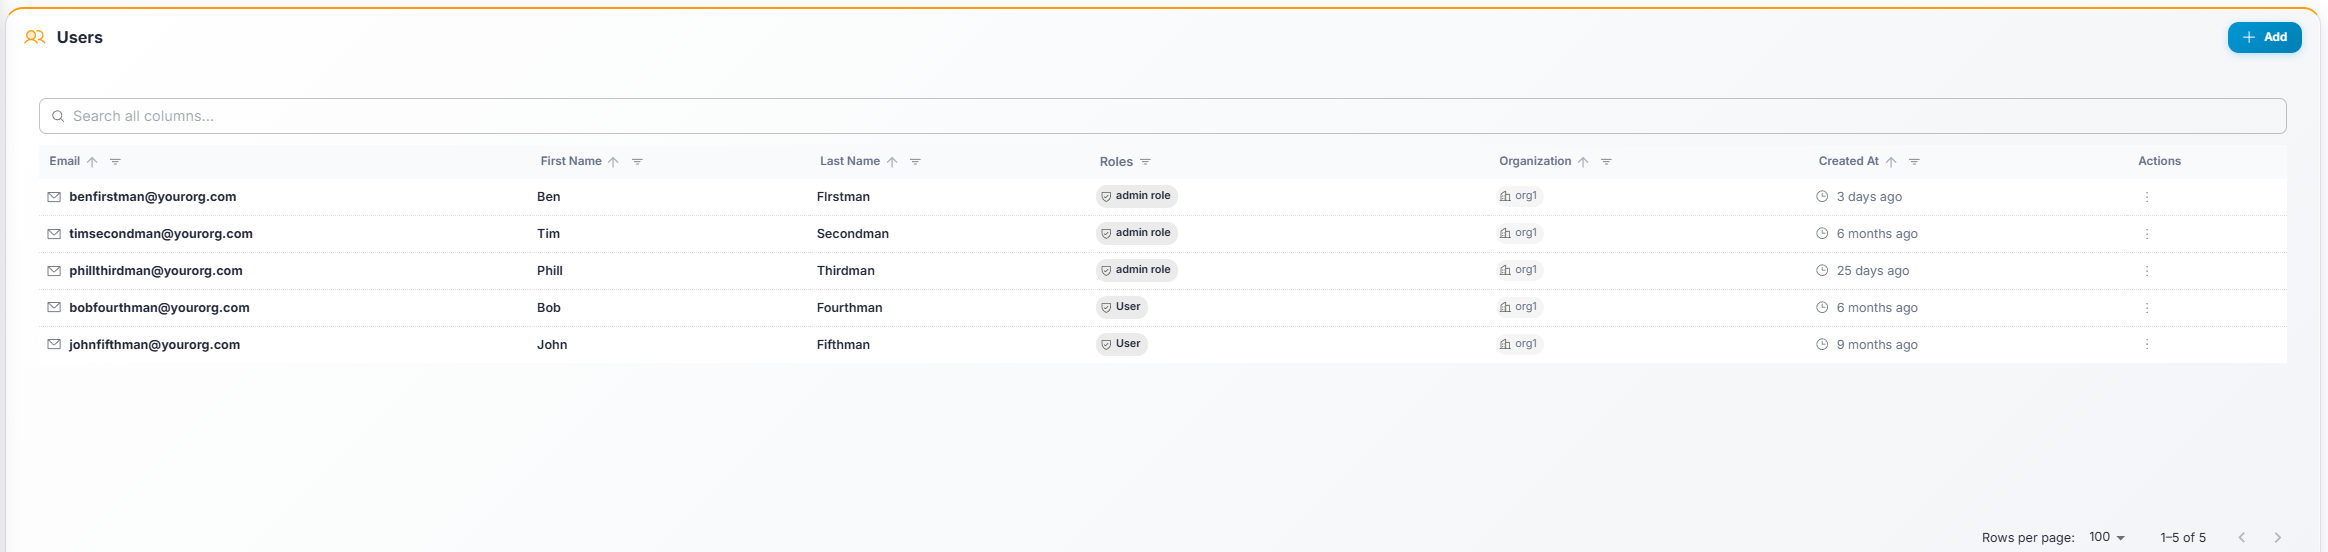The image size is (2328, 552).
Task: Open actions menu for bobfourthman row
Action: point(2147,308)
